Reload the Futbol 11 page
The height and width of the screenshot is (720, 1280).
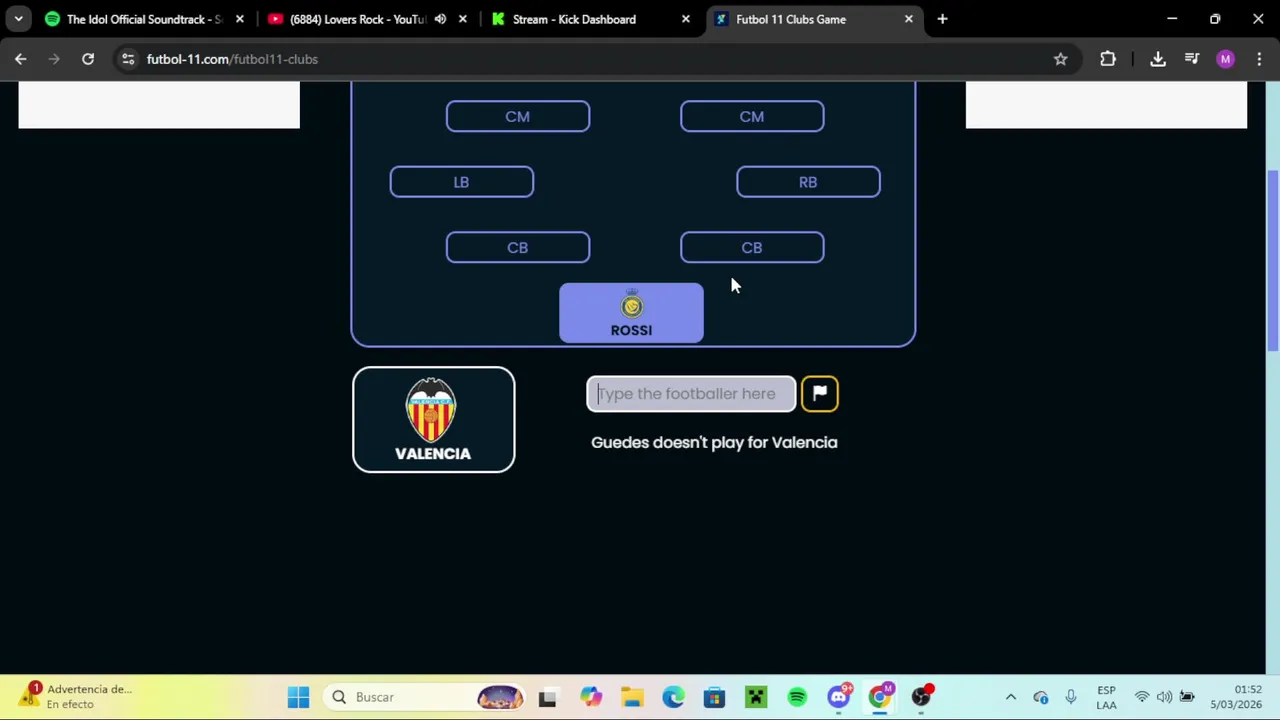click(88, 59)
